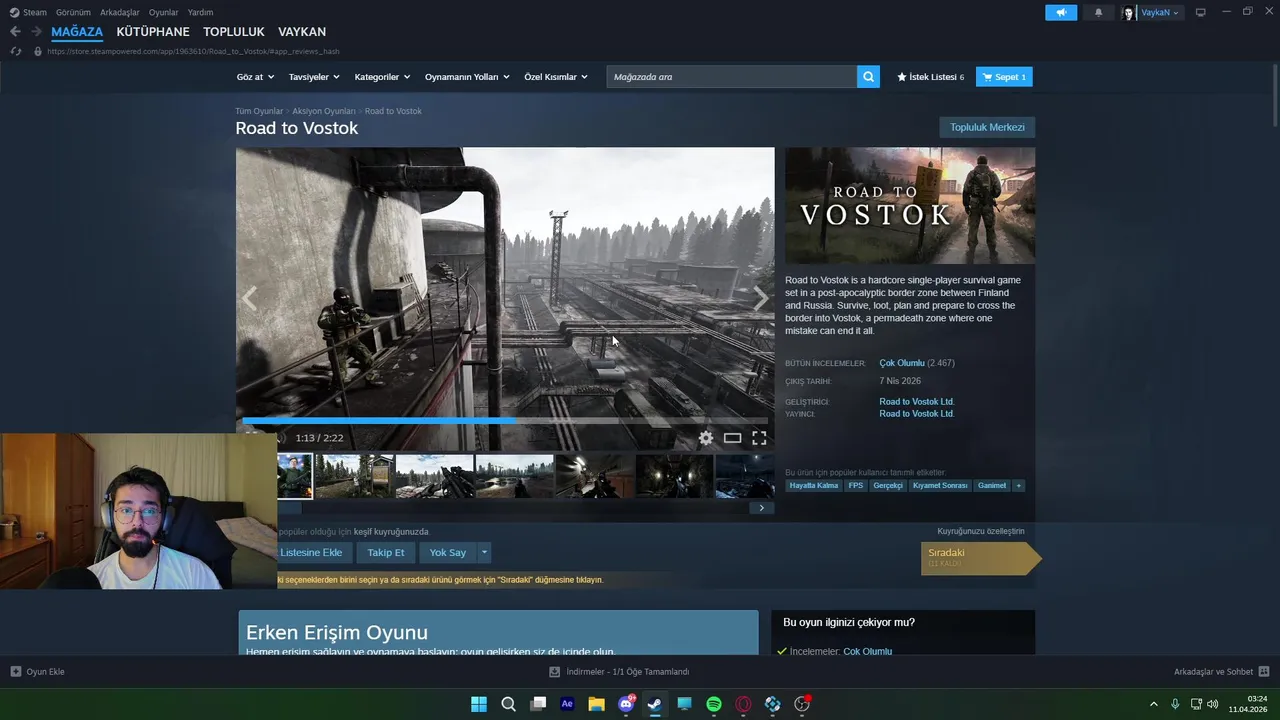Select the information board screenshot thumbnail
The width and height of the screenshot is (1280, 720).
point(354,476)
